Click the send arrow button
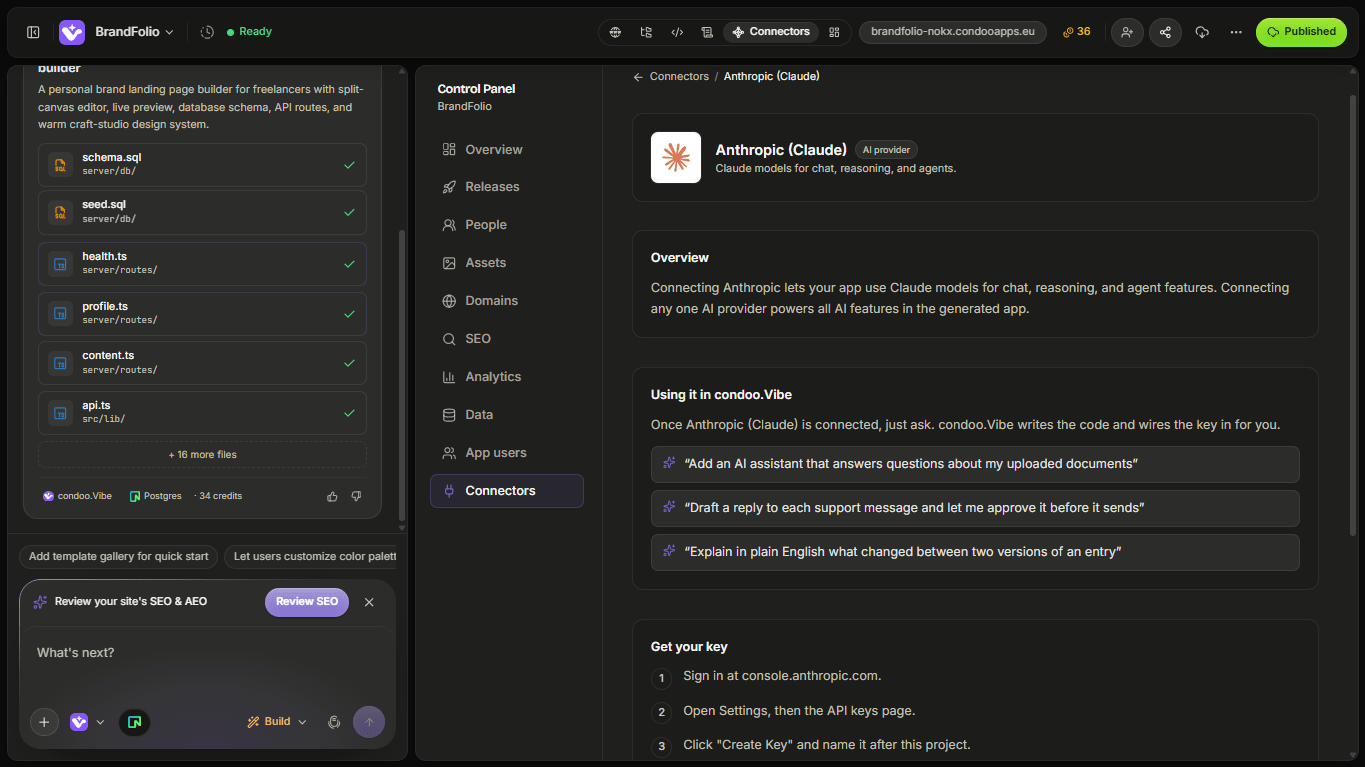 (x=369, y=722)
